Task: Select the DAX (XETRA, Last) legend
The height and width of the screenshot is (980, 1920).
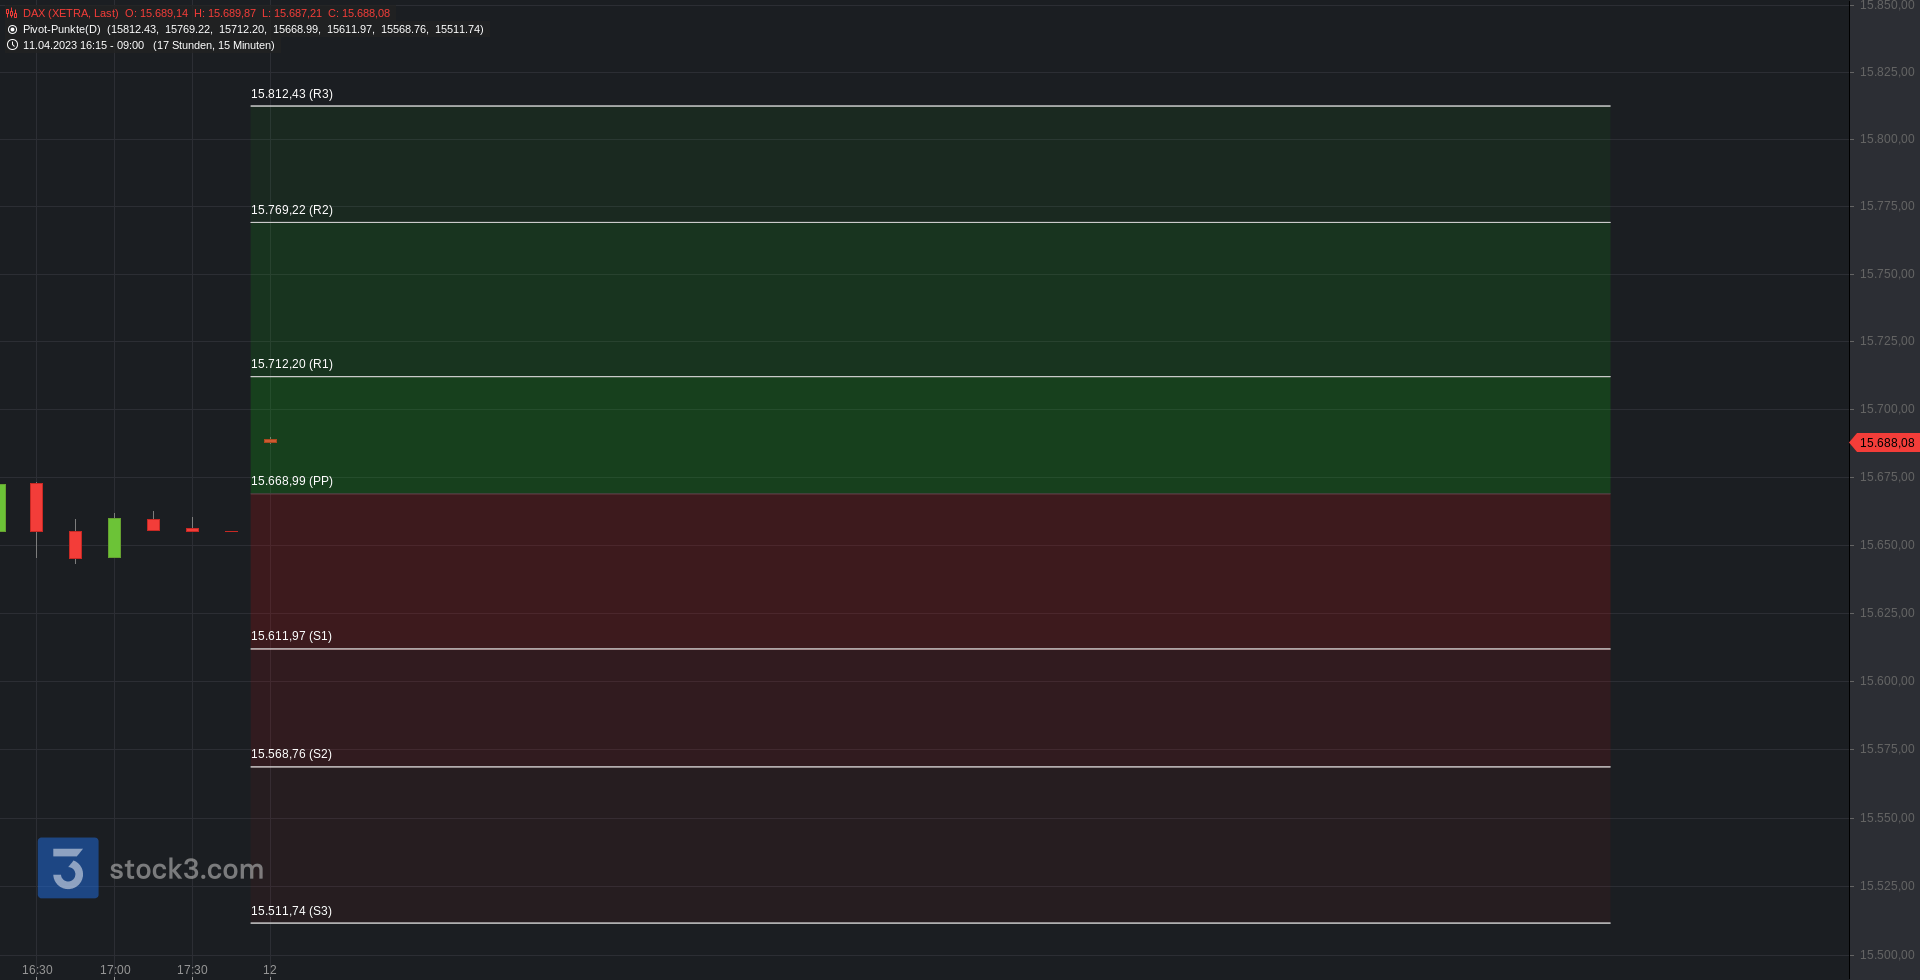Action: click(x=71, y=13)
